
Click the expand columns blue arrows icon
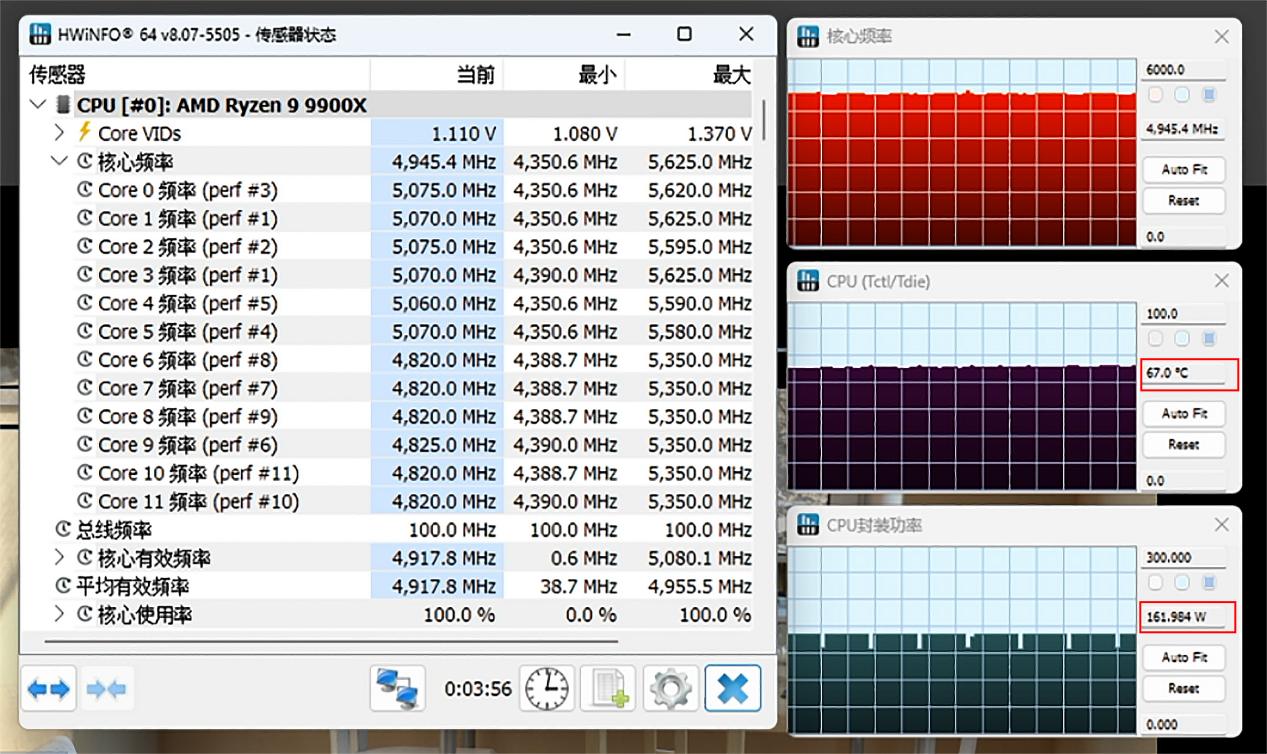(x=49, y=688)
